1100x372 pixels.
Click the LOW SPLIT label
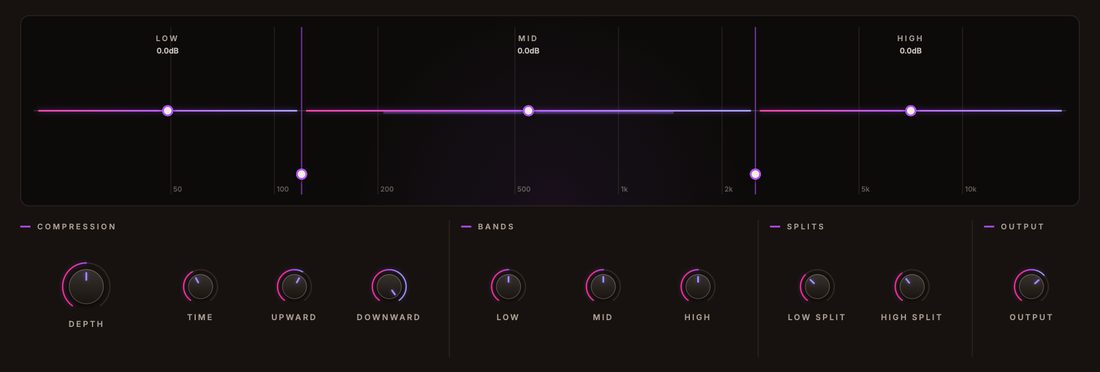817,317
